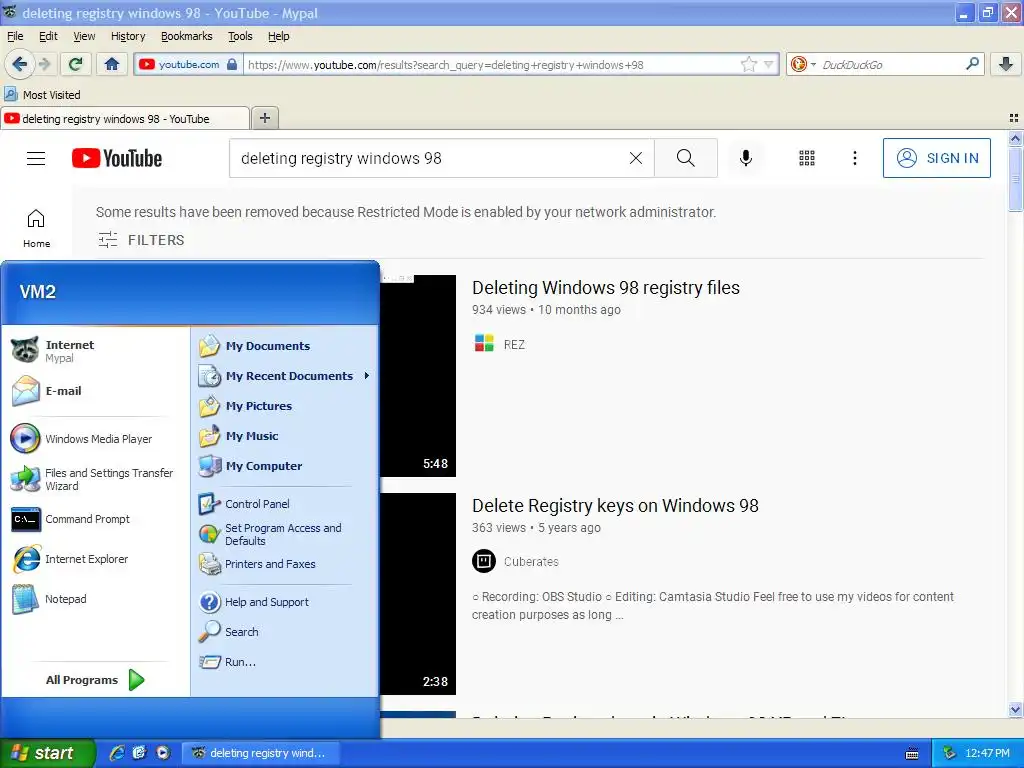Launch Internet Mypal from Start menu
The width and height of the screenshot is (1024, 768).
point(95,351)
